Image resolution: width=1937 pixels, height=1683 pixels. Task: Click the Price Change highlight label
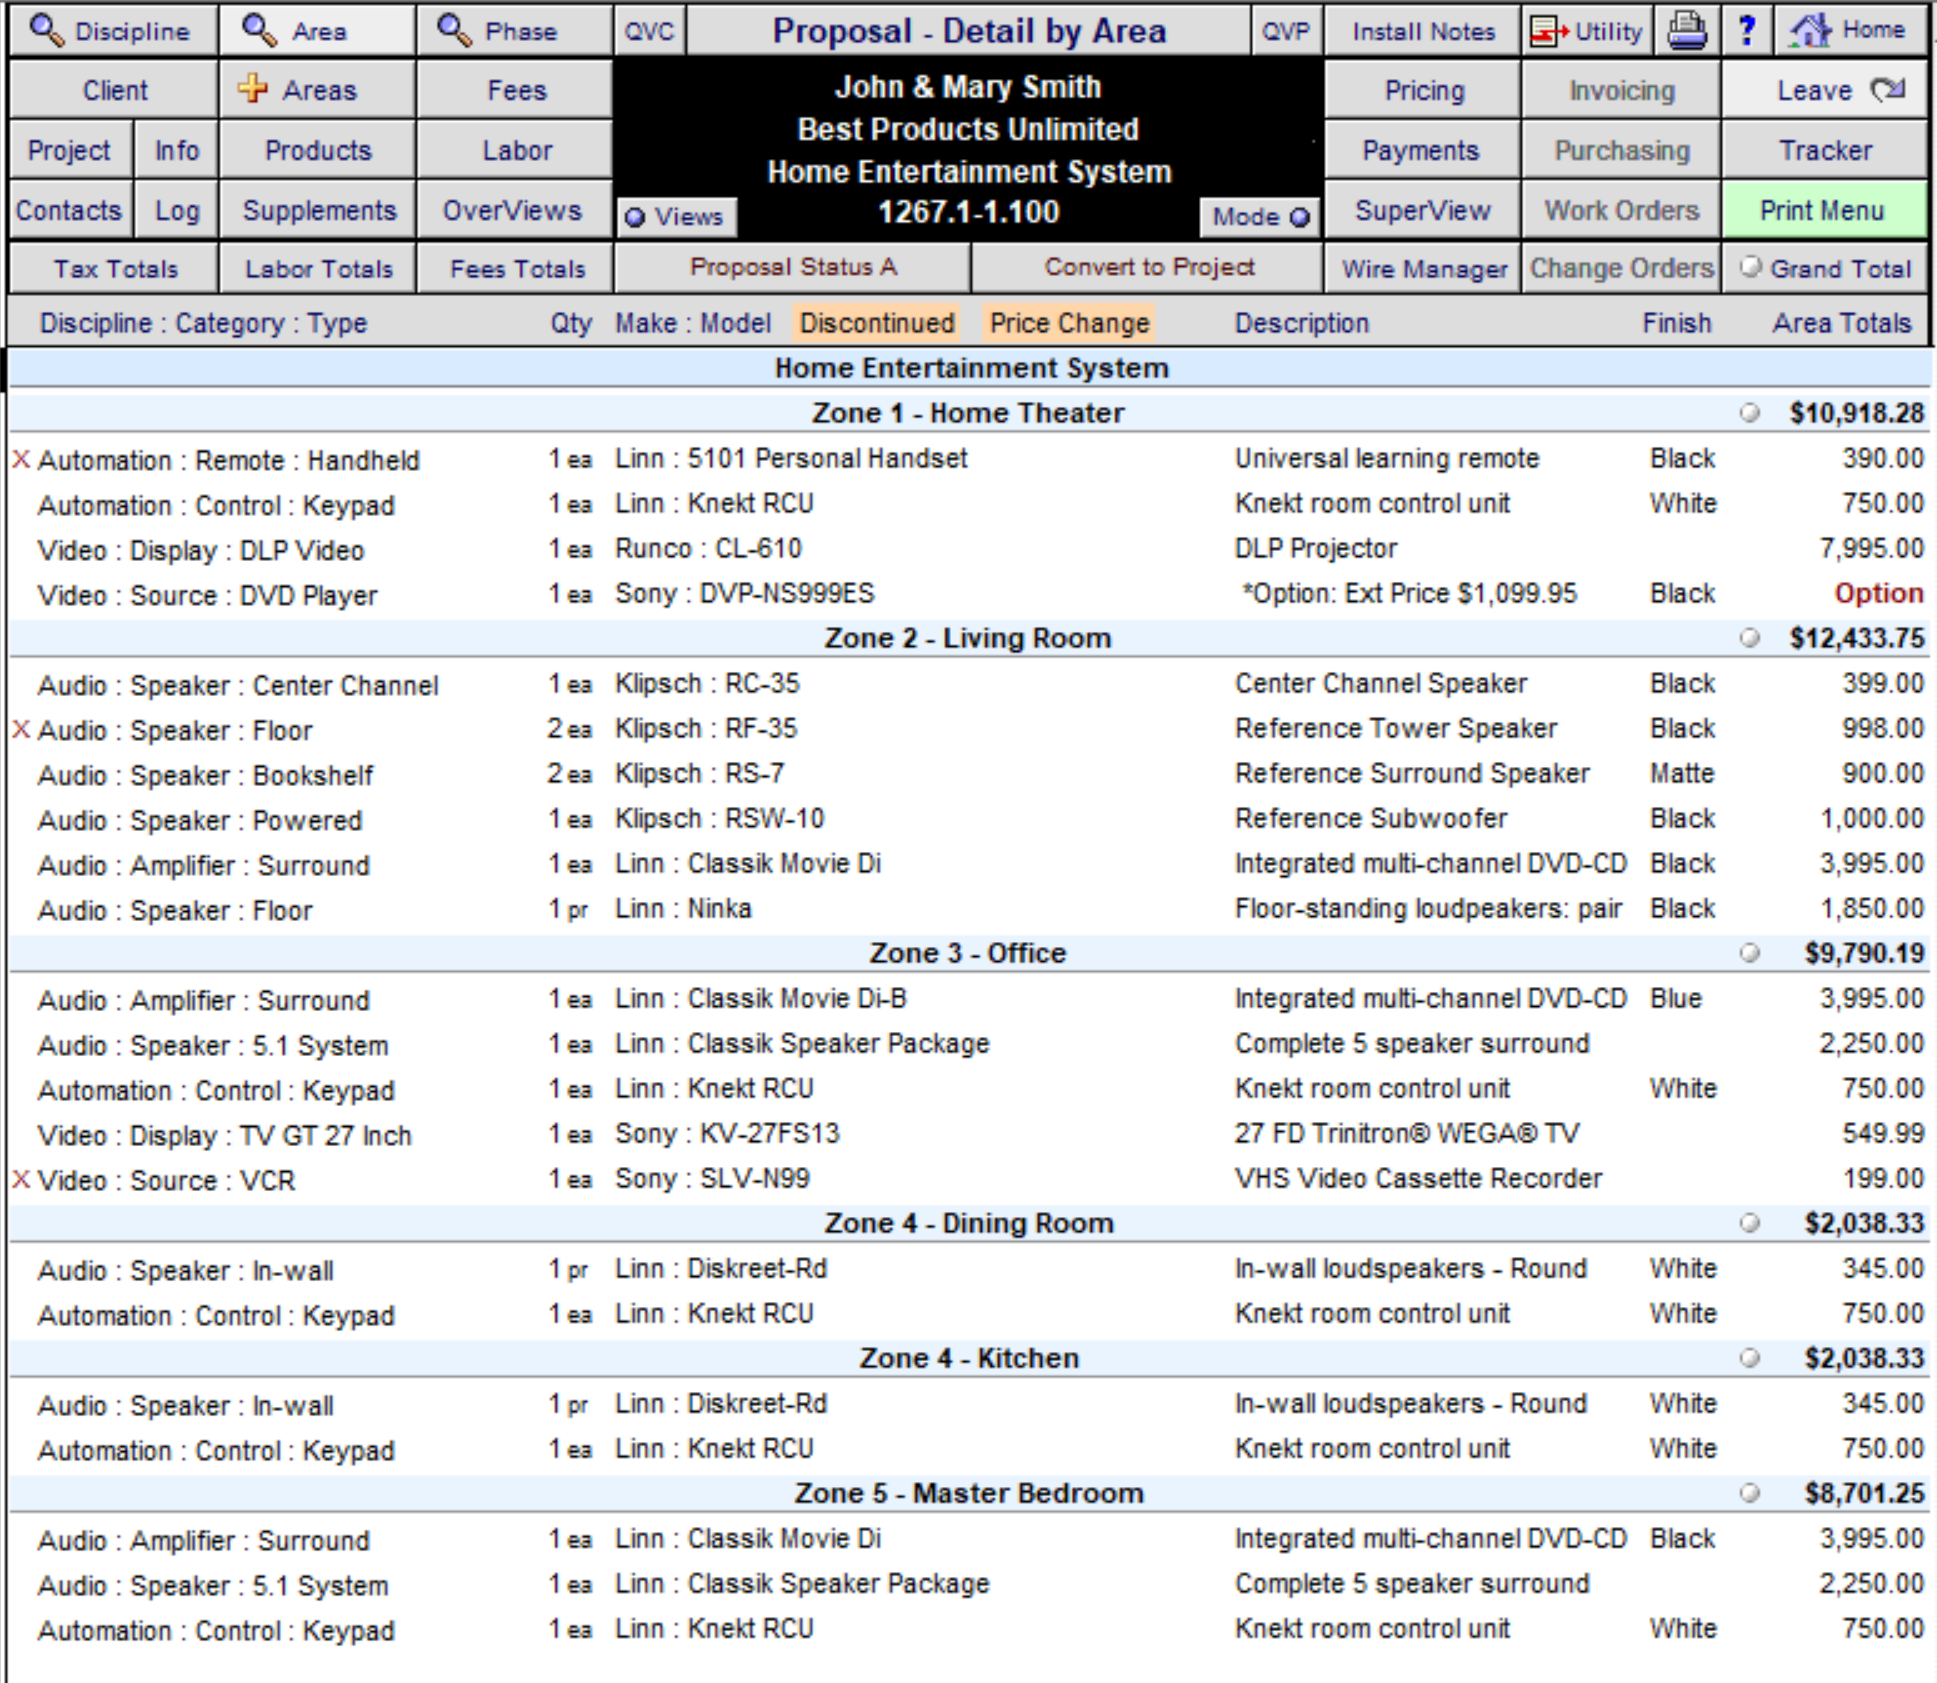click(x=1069, y=323)
